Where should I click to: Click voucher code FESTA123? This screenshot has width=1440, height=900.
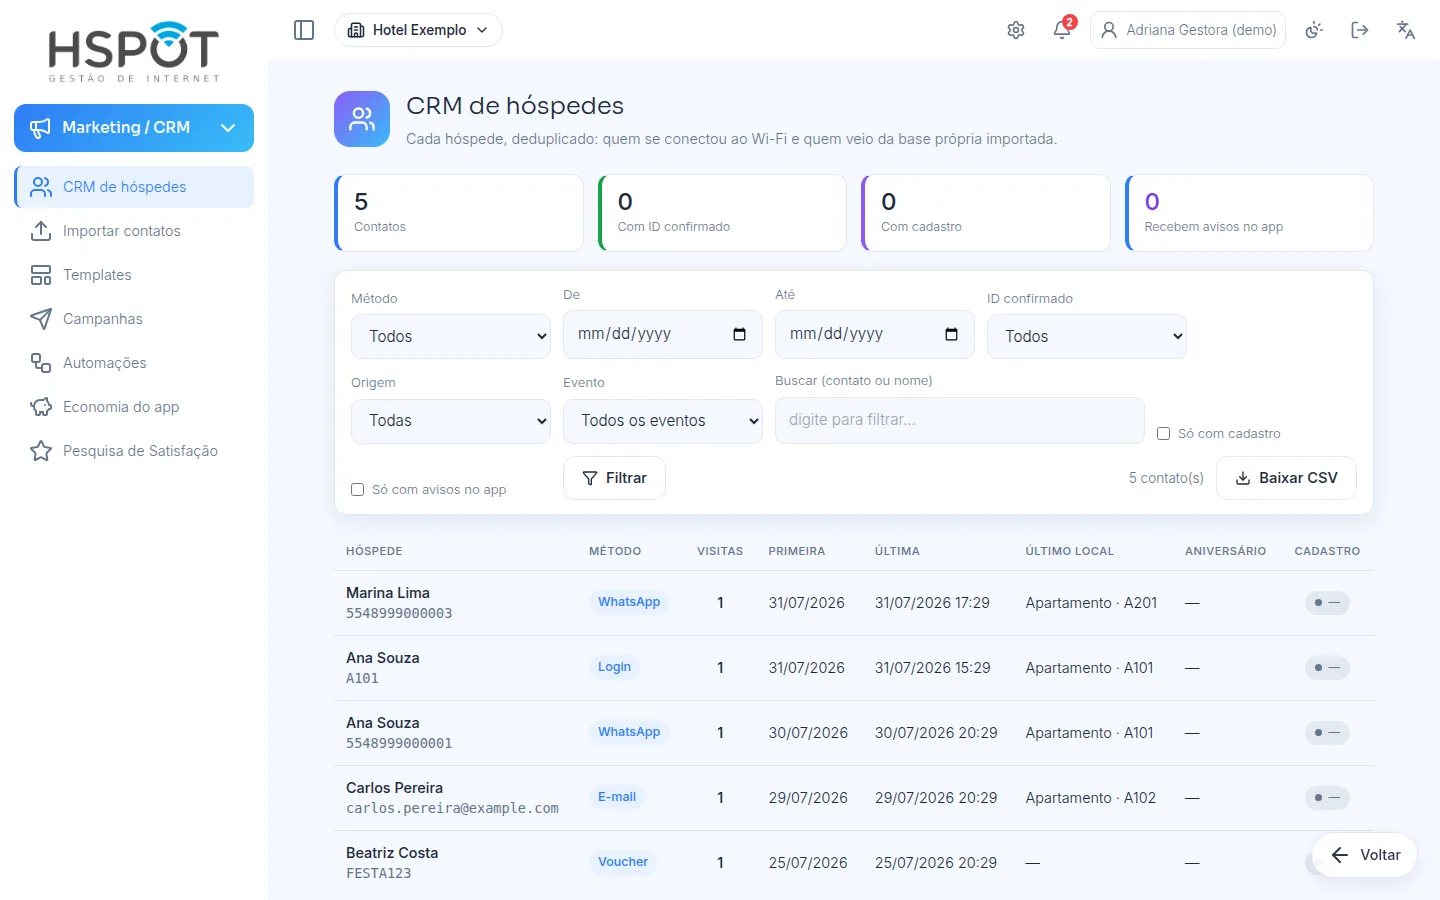click(378, 873)
